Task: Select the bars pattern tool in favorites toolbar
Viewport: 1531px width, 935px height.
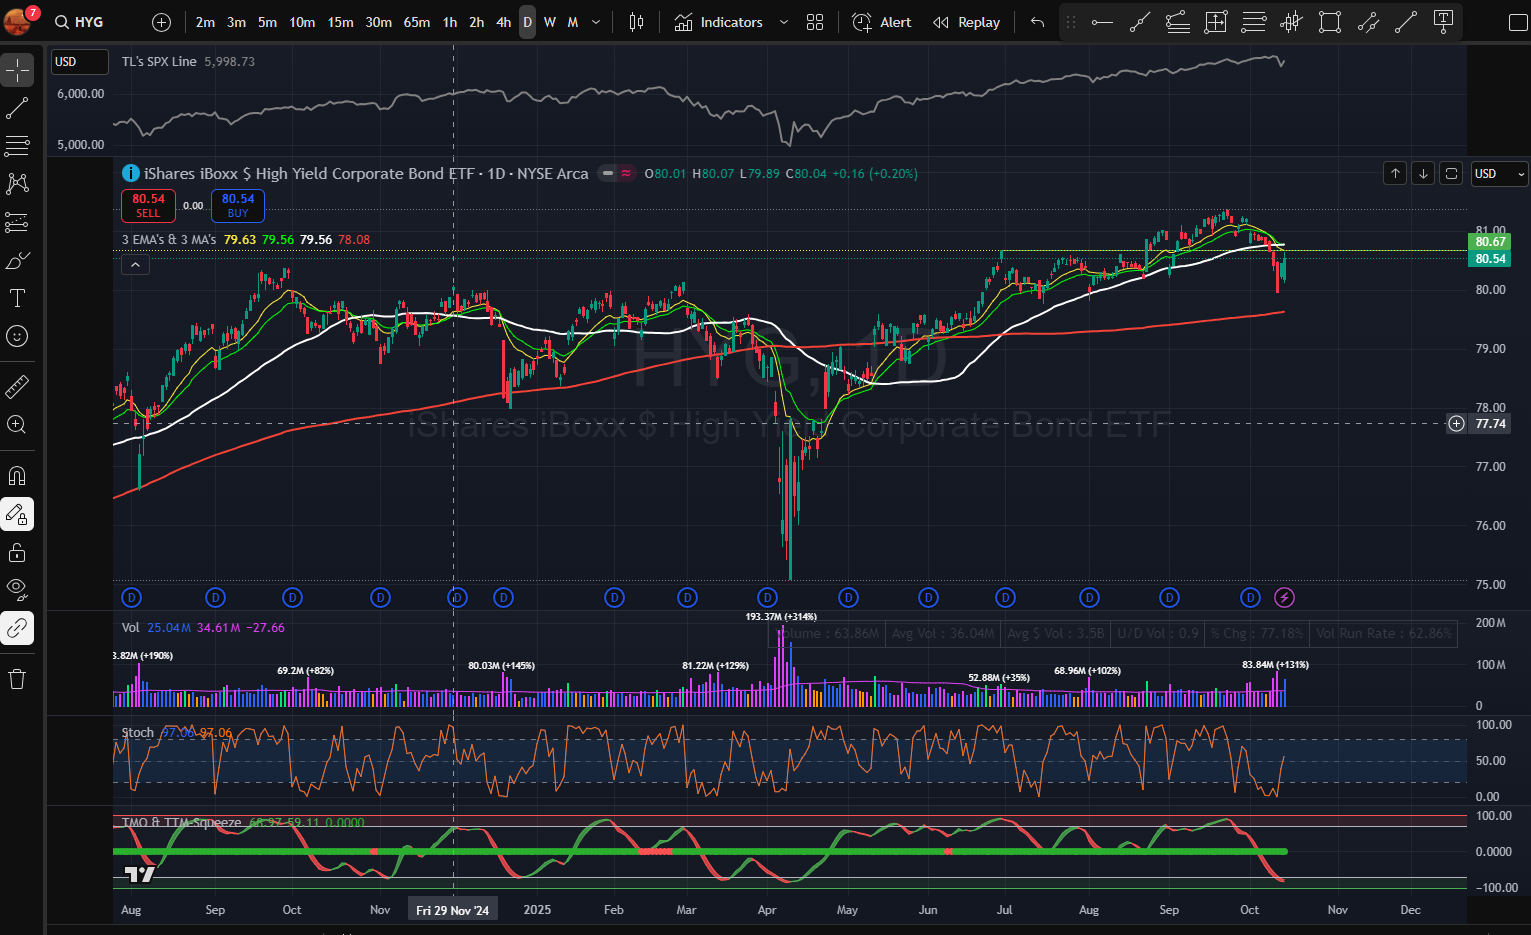Action: tap(1292, 22)
